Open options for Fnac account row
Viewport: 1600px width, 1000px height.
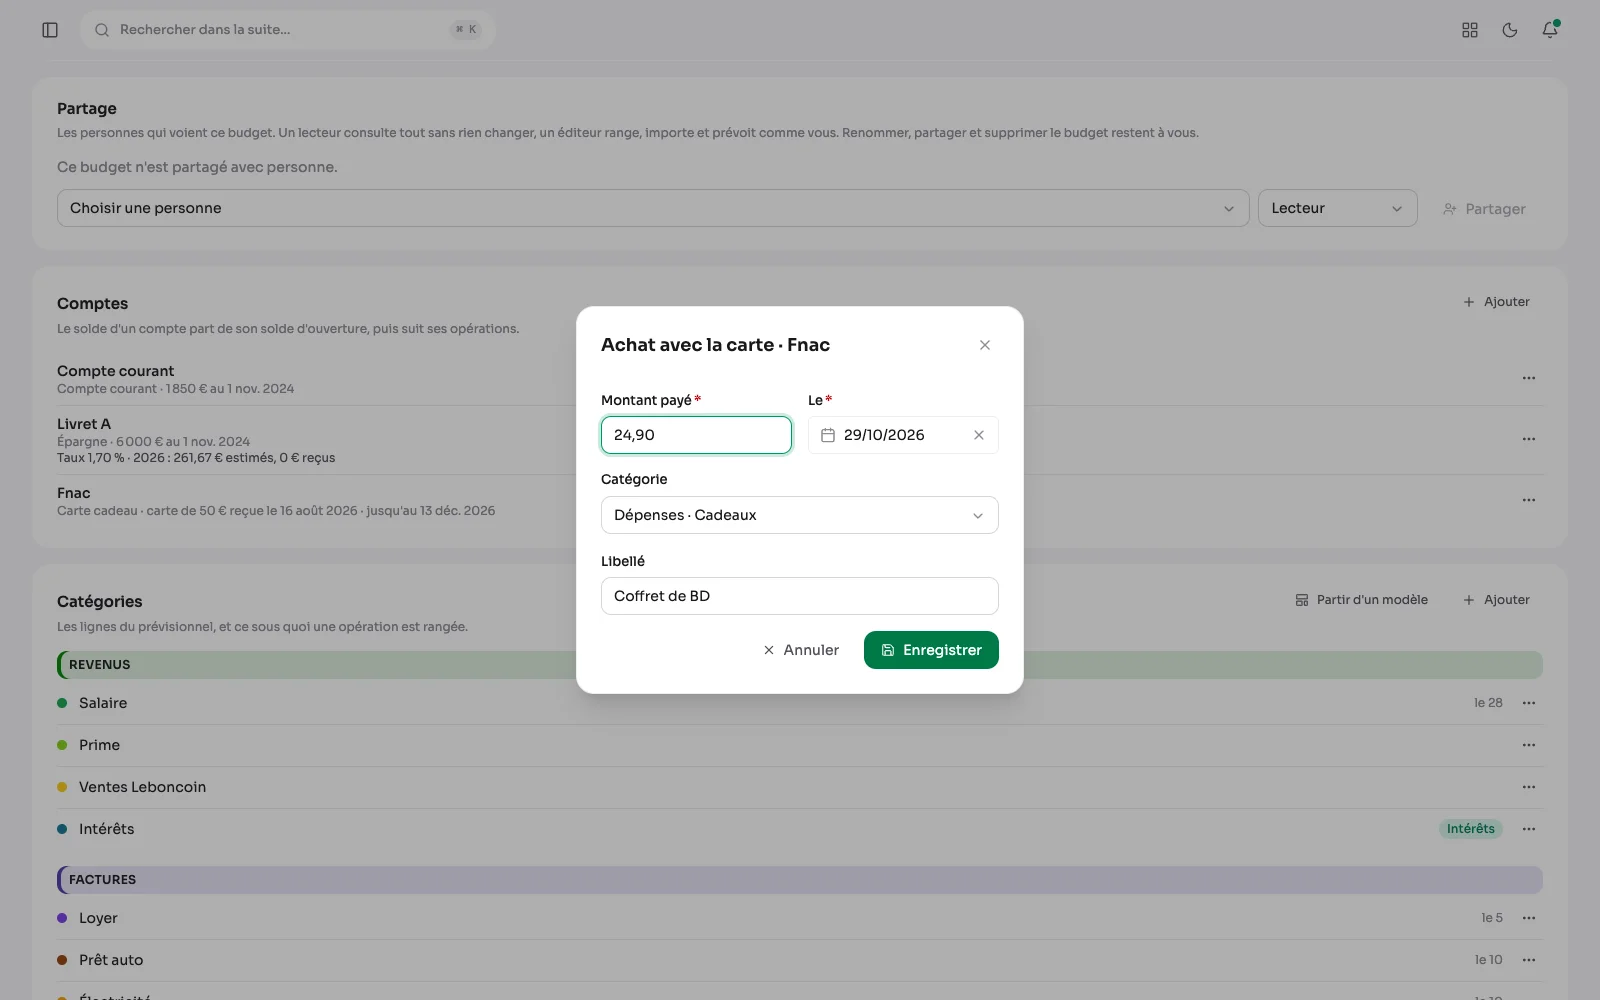click(x=1529, y=500)
